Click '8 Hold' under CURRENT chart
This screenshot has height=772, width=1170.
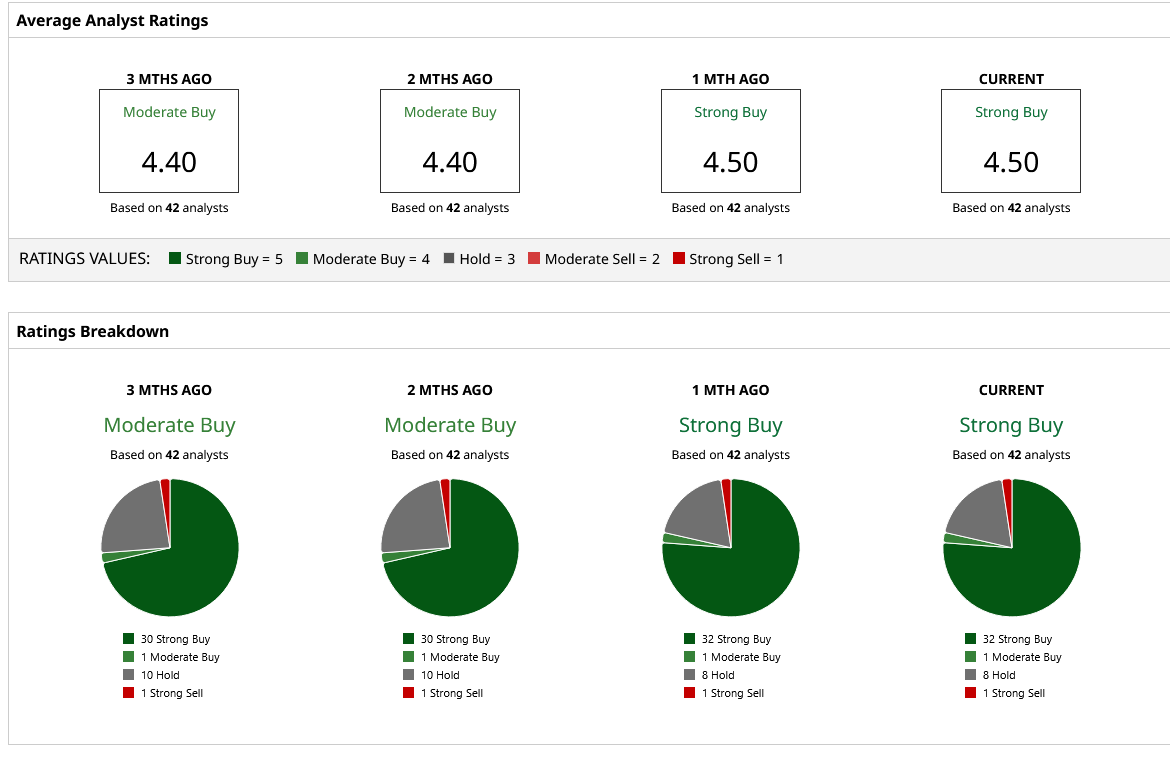point(990,675)
